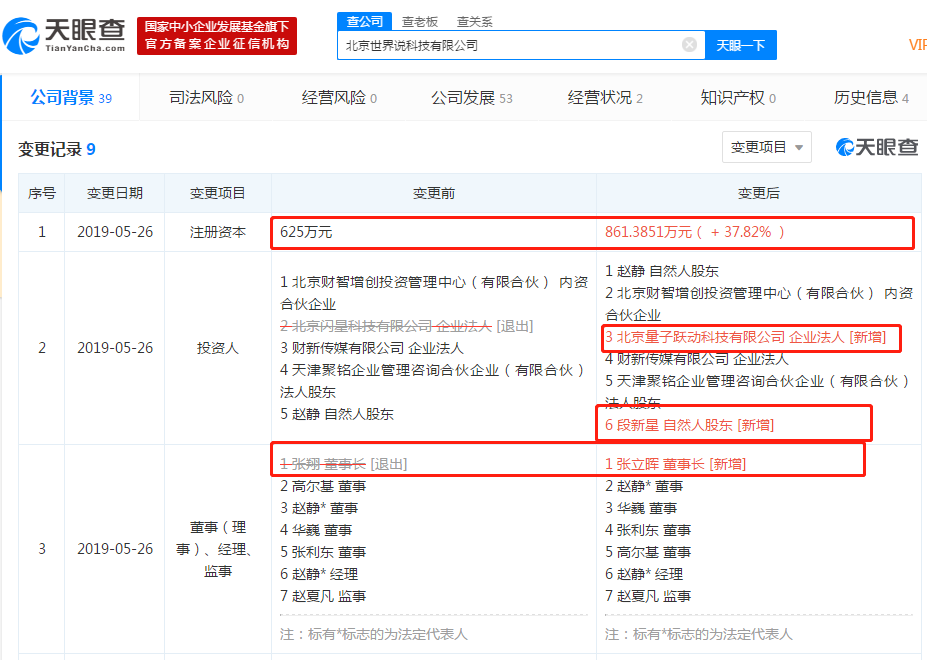Click the 变更记录 9 section heading

(57, 148)
